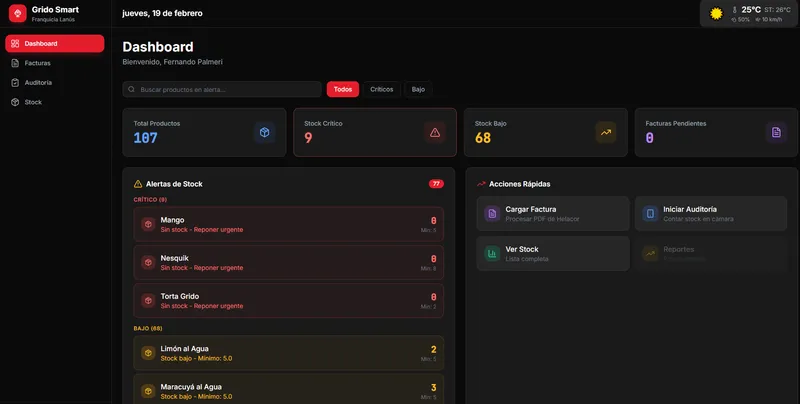This screenshot has height=404, width=800.
Task: Click the trending arrow icon in Stock Bajo
Action: [606, 133]
